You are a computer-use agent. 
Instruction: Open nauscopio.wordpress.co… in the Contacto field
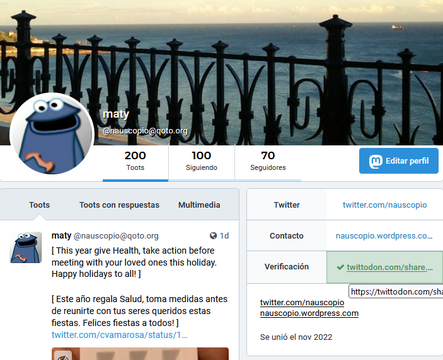click(x=384, y=236)
